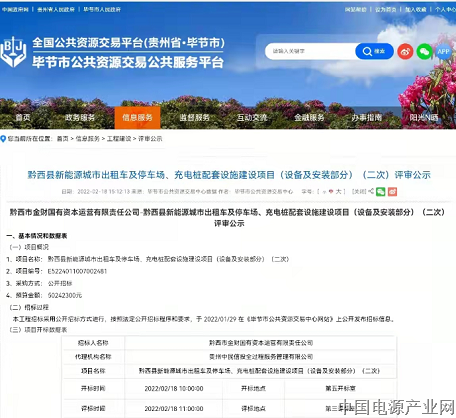
Task: Click the date 2022-02-18 15:12:13 text
Action: click(x=104, y=192)
